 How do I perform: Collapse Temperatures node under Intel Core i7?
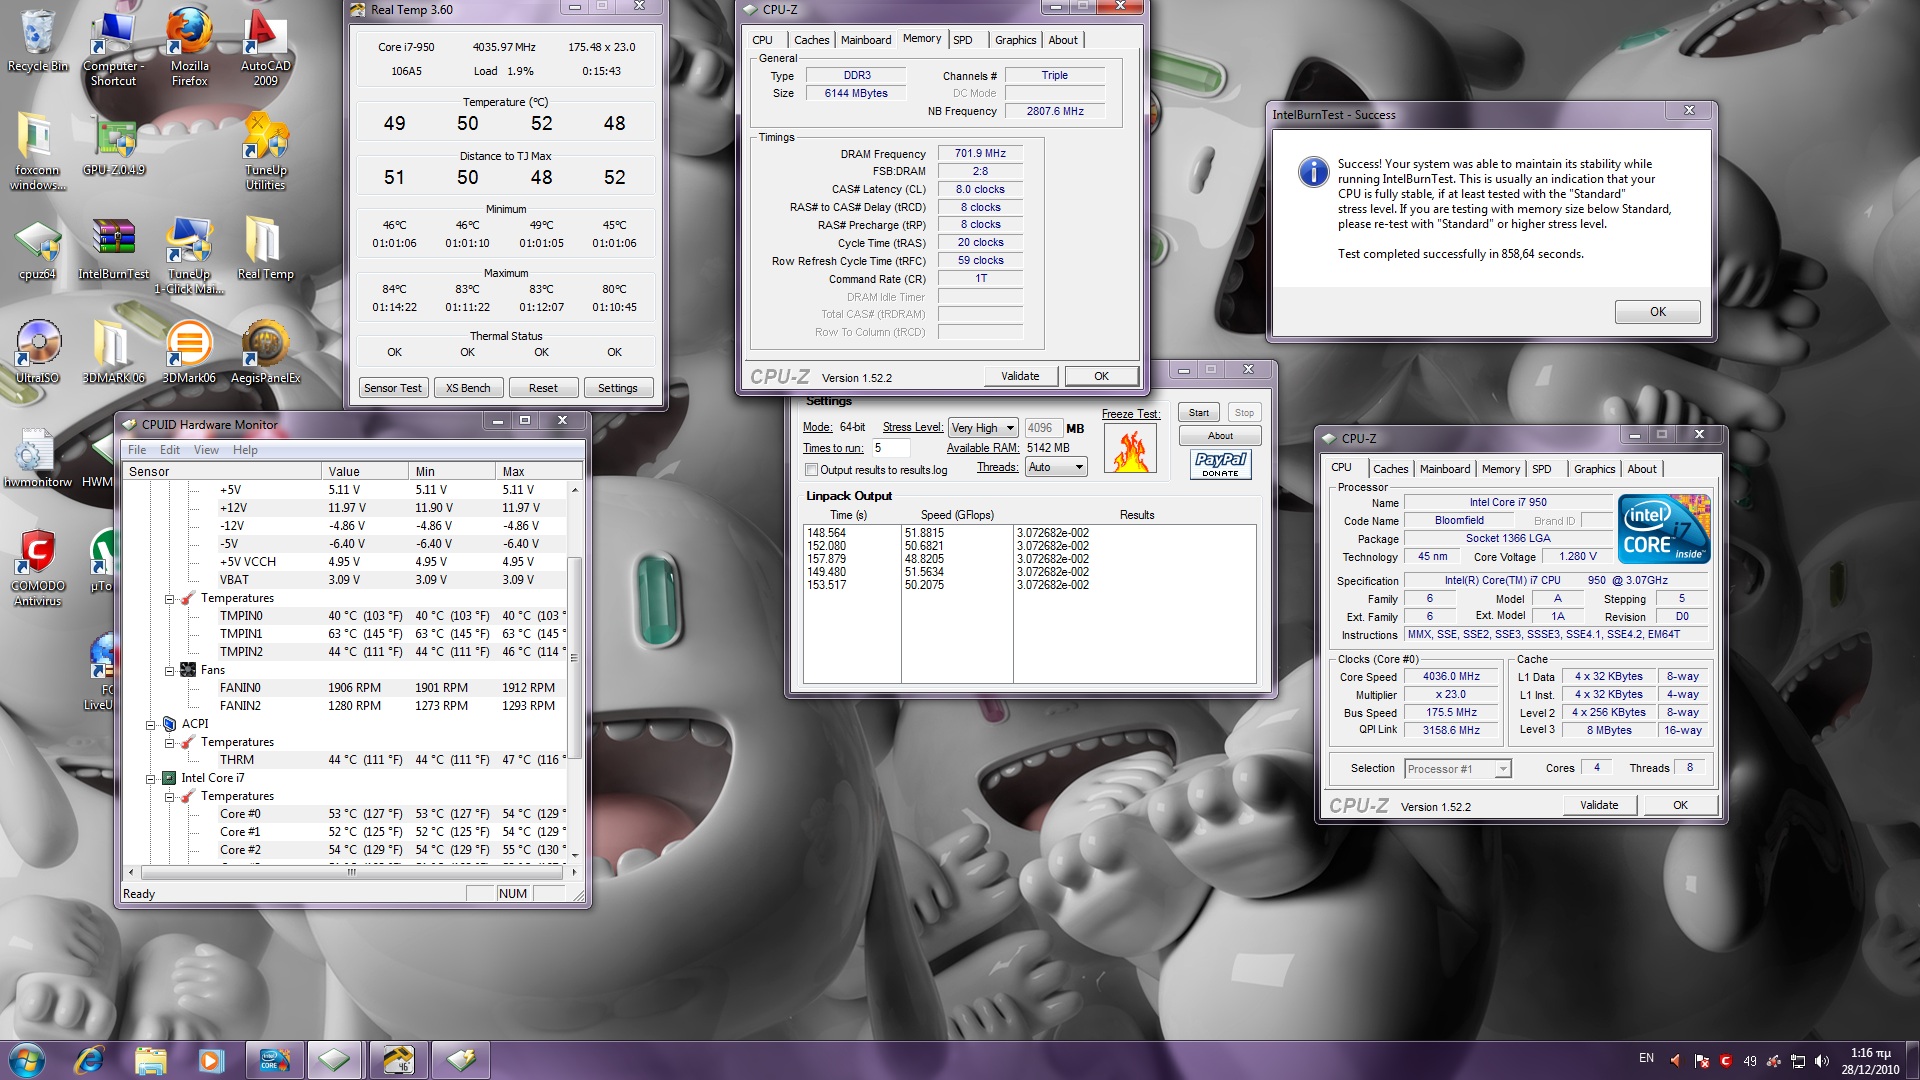coord(170,796)
